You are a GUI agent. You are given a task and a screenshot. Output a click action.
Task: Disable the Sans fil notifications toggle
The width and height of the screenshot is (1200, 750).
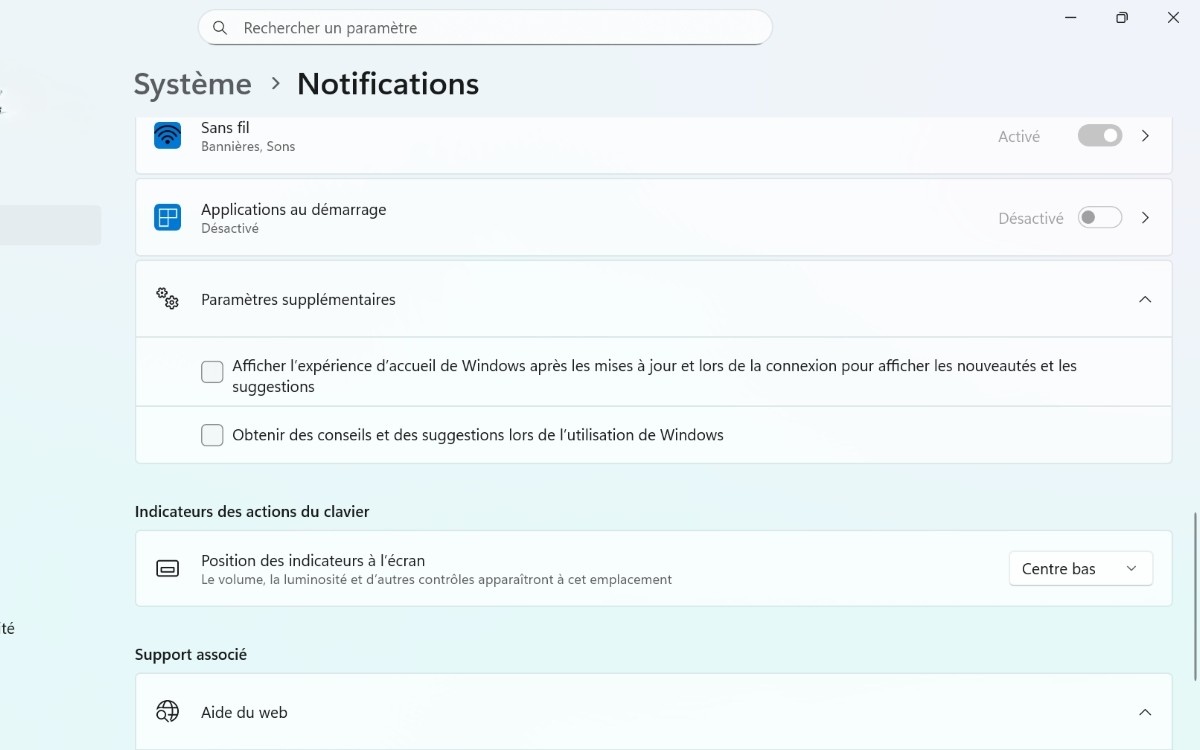[1099, 135]
